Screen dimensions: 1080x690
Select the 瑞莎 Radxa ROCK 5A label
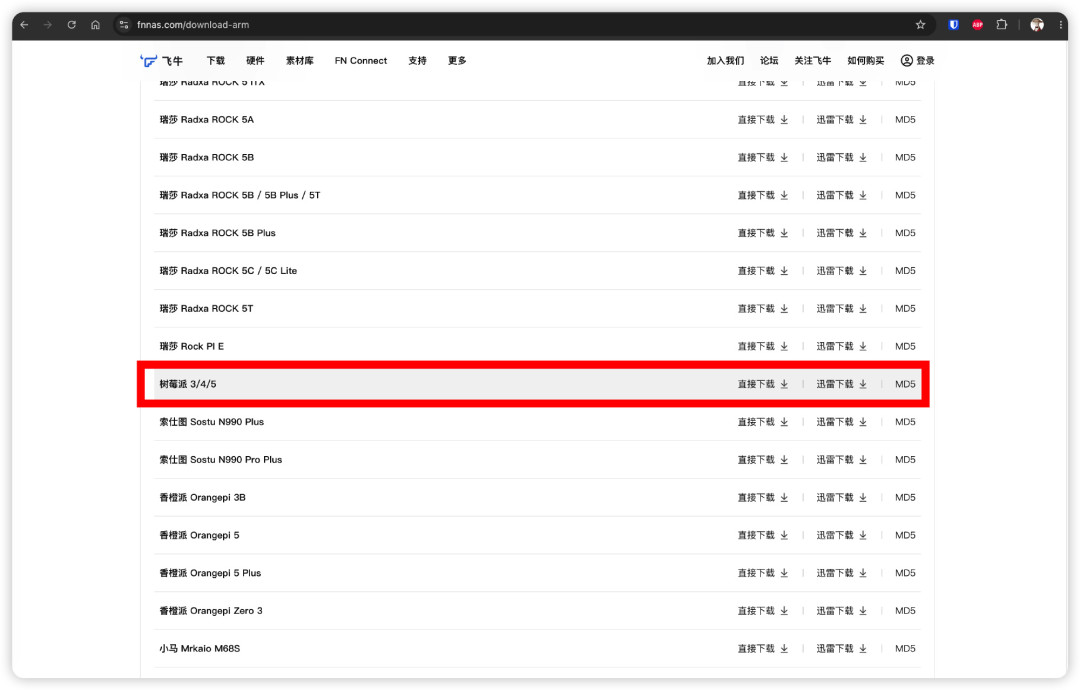[x=207, y=120]
